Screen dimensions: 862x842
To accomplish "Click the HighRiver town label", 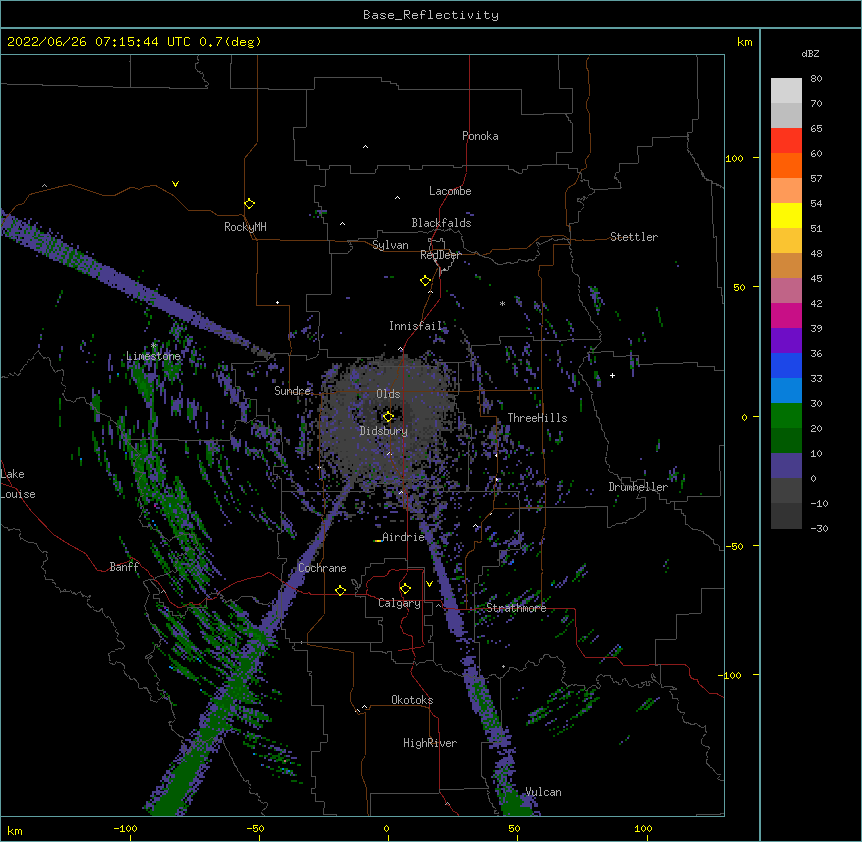I will 430,743.
